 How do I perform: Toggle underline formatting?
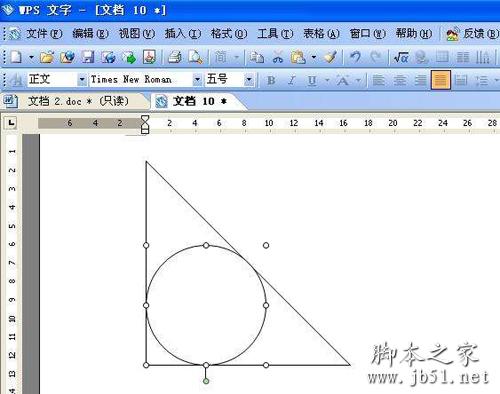[312, 80]
